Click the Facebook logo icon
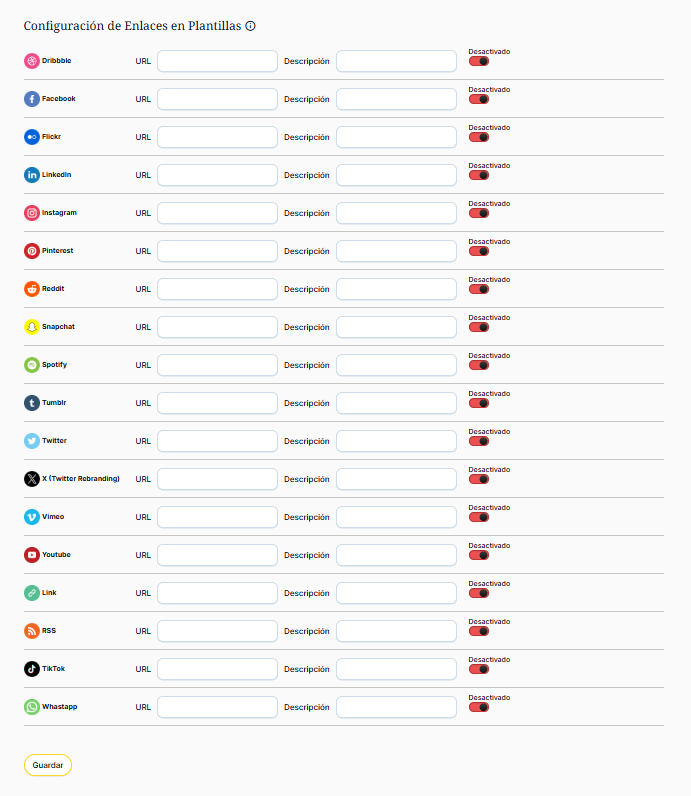Image resolution: width=691 pixels, height=796 pixels. pyautogui.click(x=32, y=99)
